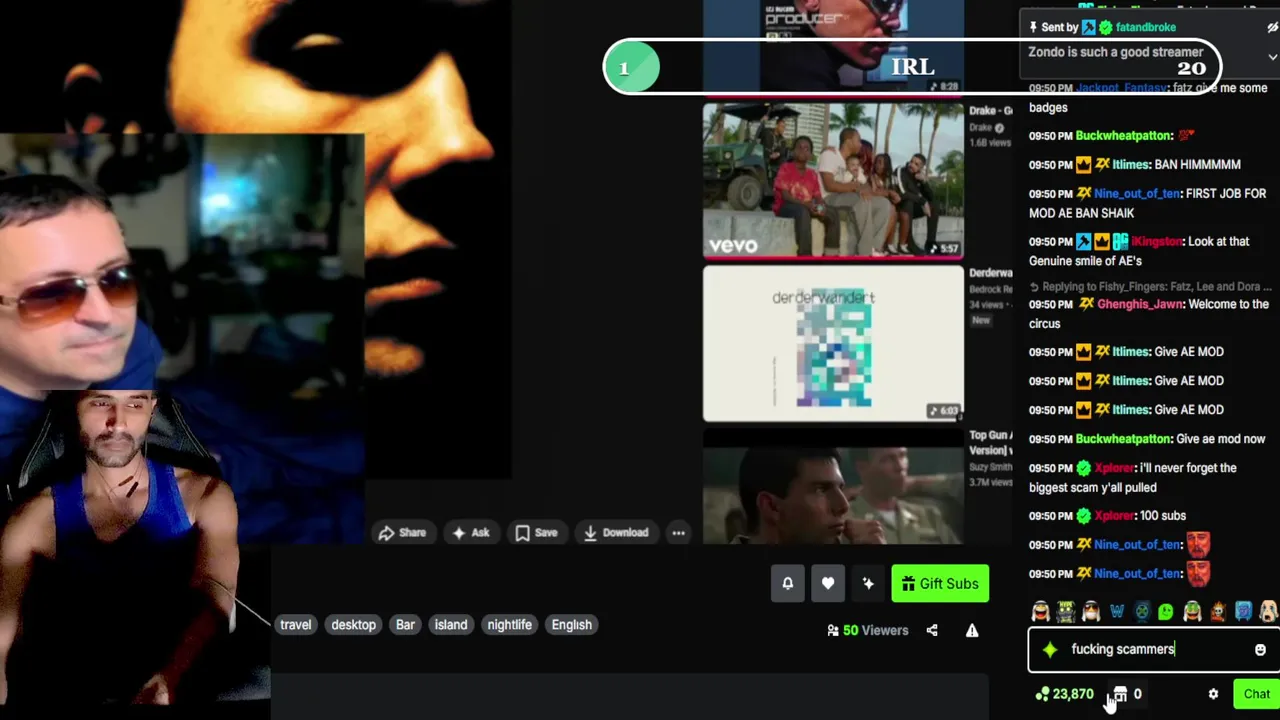Click the sparkle icon button beside Gift Subs
Viewport: 1280px width, 720px height.
point(868,584)
